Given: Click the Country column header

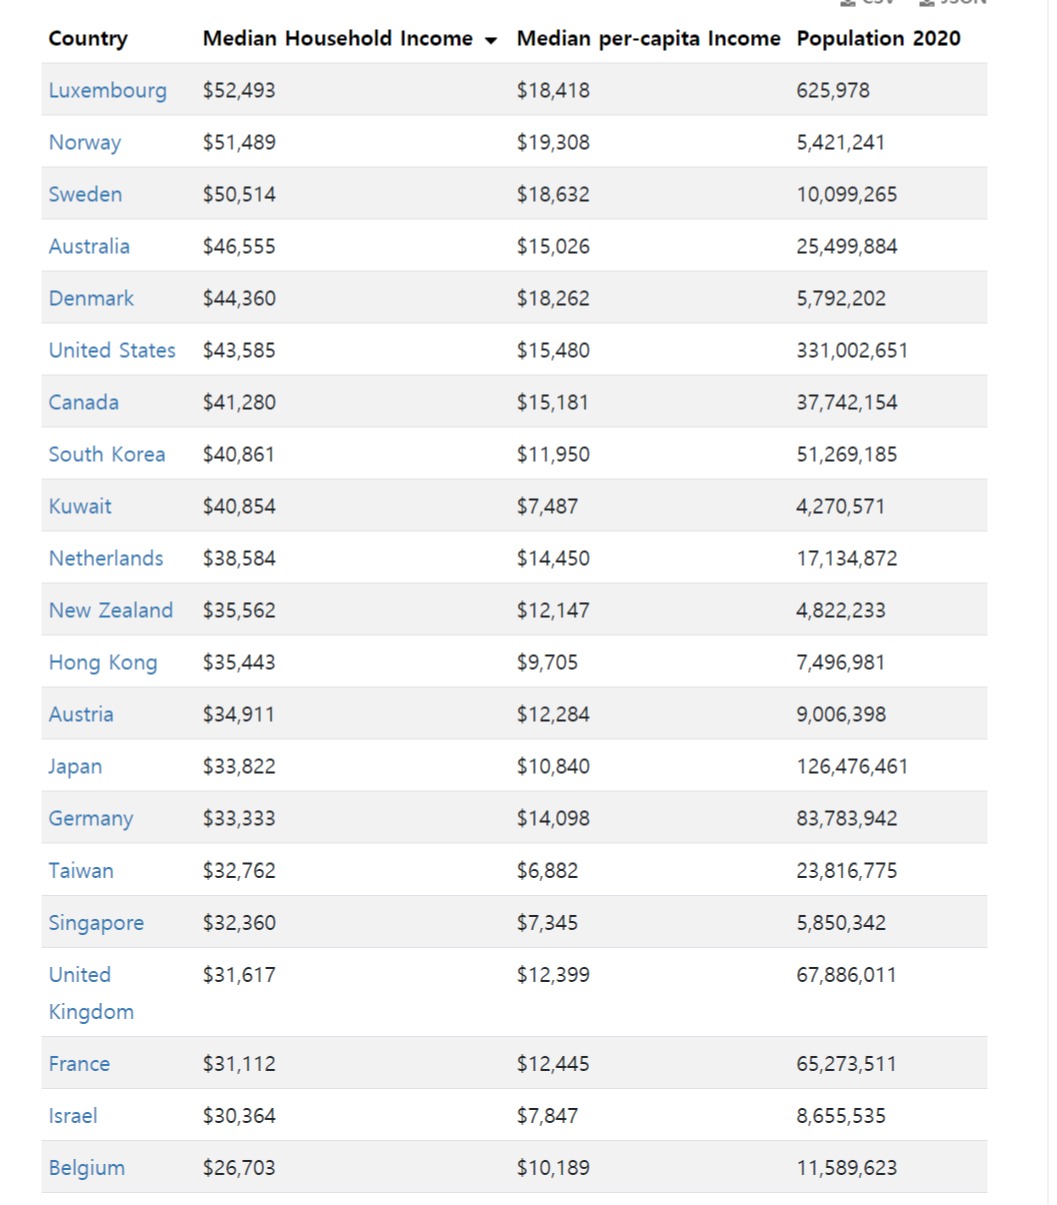Looking at the screenshot, I should tap(88, 39).
